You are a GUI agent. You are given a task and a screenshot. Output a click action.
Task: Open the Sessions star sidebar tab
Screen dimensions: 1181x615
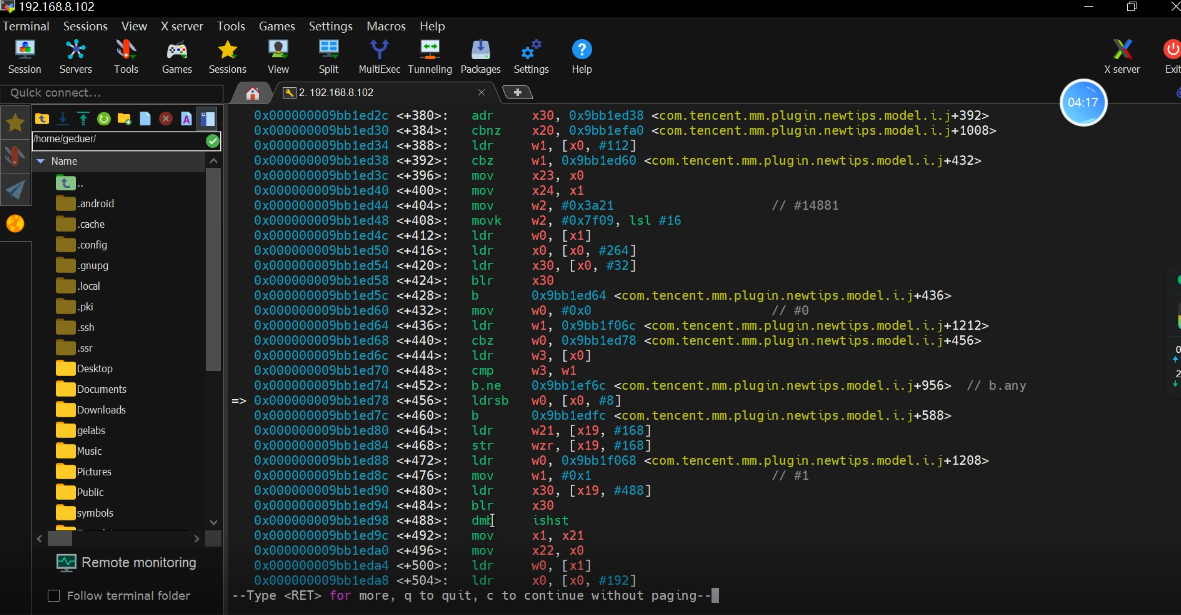pos(15,123)
